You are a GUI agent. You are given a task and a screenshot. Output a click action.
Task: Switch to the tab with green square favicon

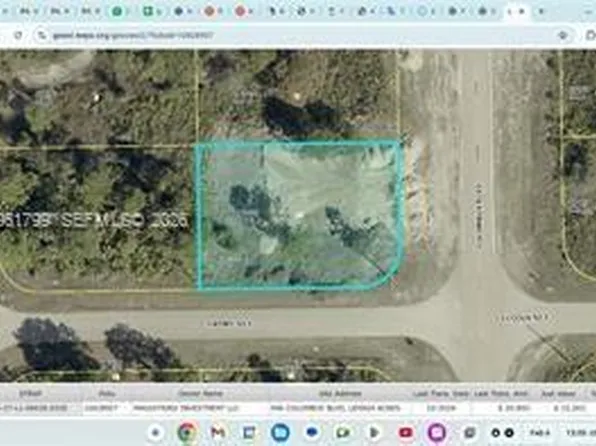(x=147, y=11)
